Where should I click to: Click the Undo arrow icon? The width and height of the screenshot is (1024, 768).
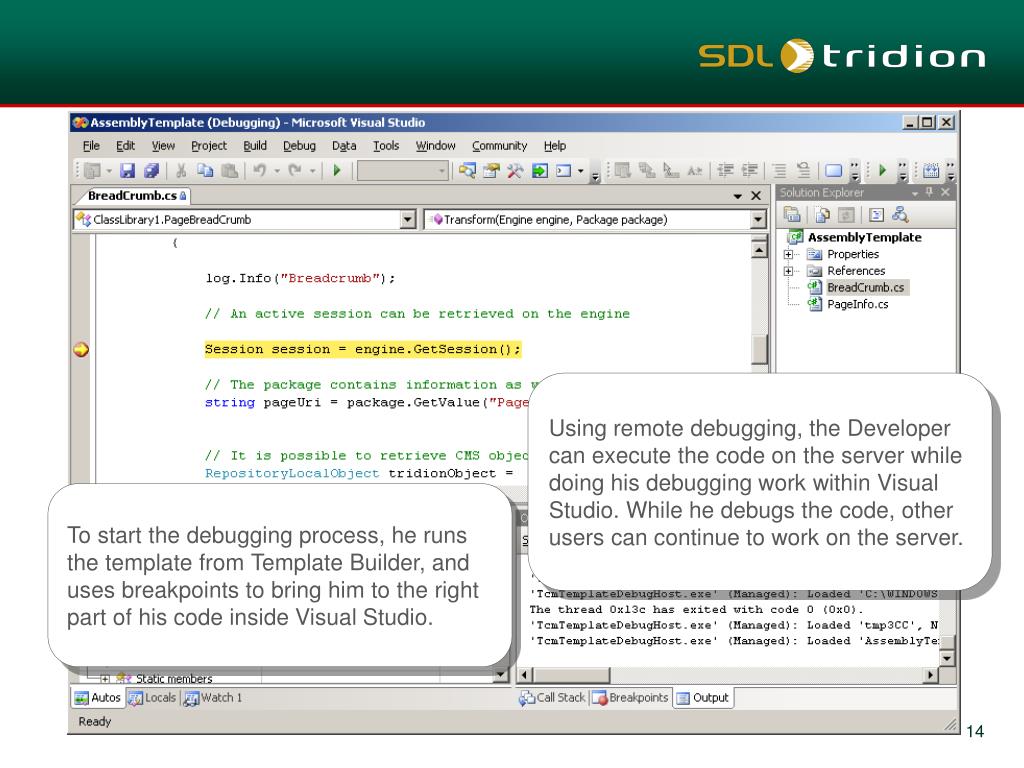pyautogui.click(x=260, y=171)
